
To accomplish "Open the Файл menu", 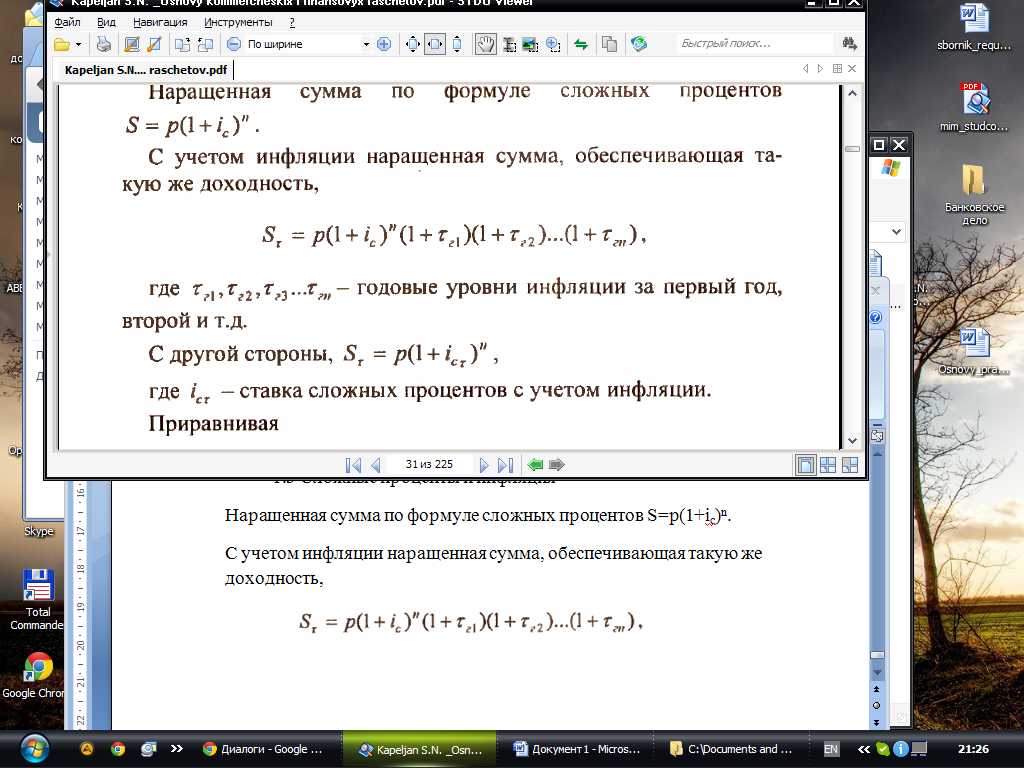I will (x=67, y=22).
